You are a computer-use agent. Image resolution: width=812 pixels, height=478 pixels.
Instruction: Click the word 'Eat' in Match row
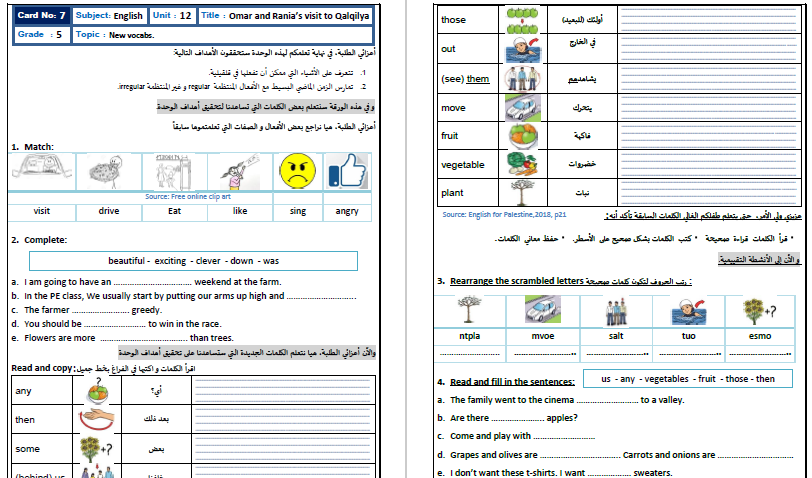point(175,211)
